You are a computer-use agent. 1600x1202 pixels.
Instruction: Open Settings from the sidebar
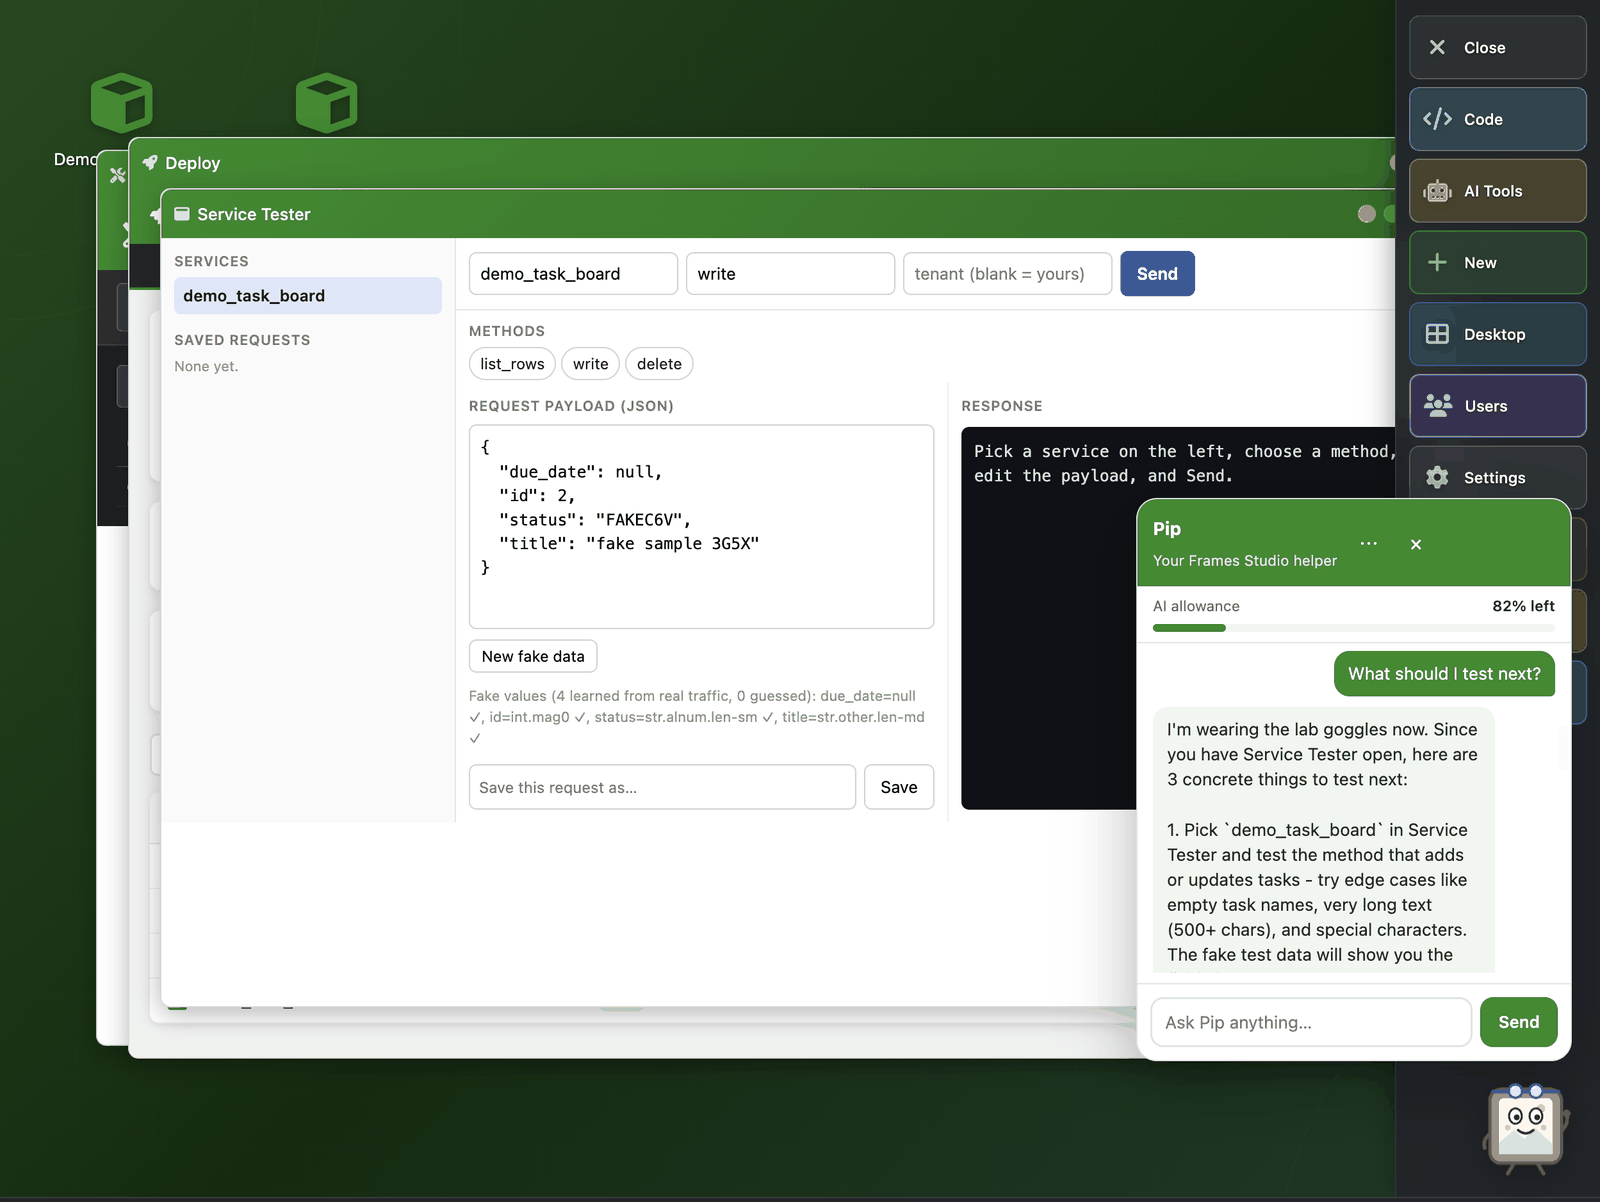click(x=1497, y=477)
